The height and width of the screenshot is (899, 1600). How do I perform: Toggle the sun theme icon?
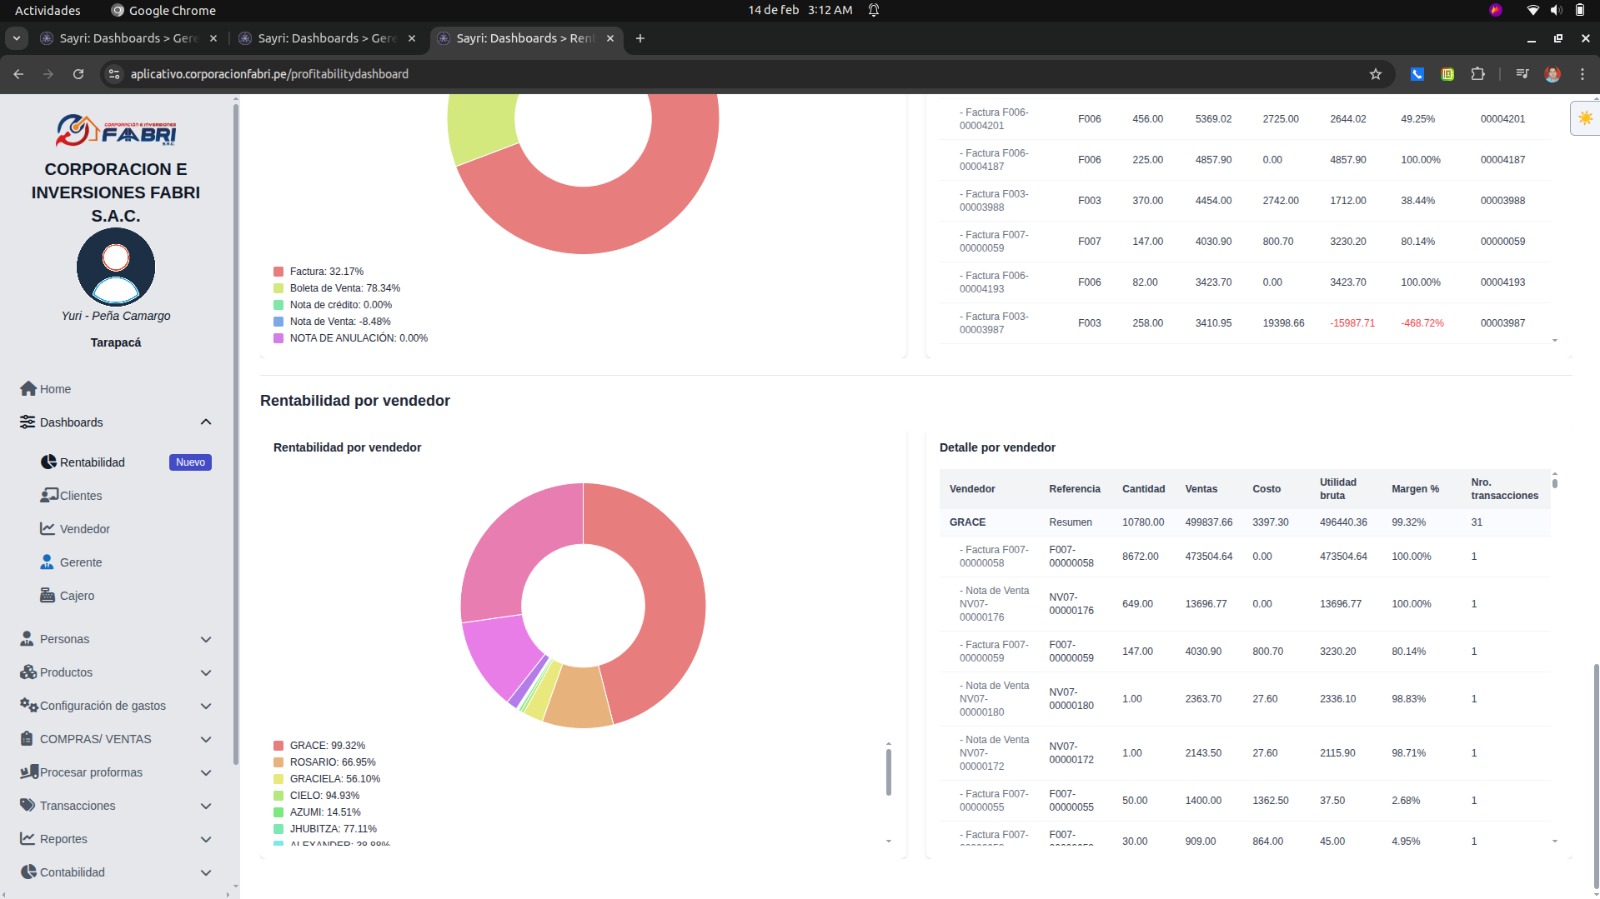tap(1585, 118)
